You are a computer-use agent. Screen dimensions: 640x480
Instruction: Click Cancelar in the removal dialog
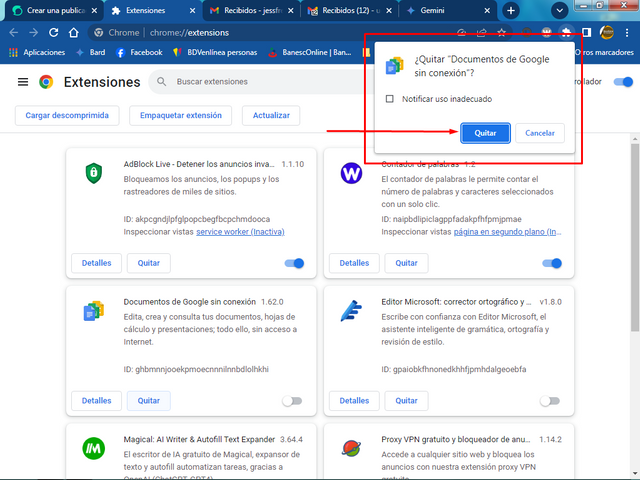(x=540, y=133)
